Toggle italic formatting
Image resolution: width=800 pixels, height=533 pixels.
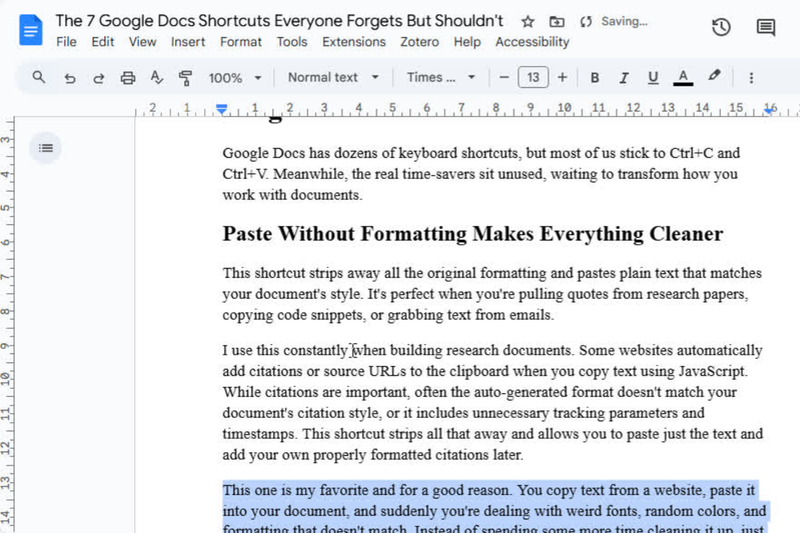point(623,78)
